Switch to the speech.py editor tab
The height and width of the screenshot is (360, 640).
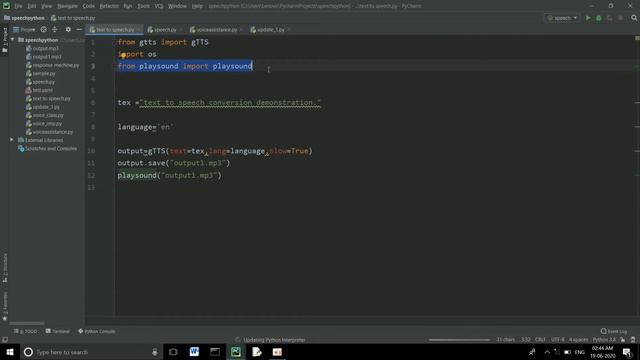(x=165, y=29)
